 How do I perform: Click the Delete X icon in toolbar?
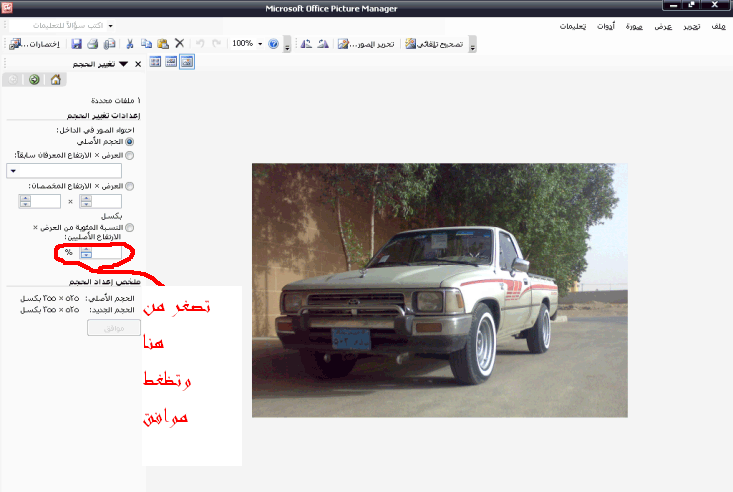pos(180,43)
